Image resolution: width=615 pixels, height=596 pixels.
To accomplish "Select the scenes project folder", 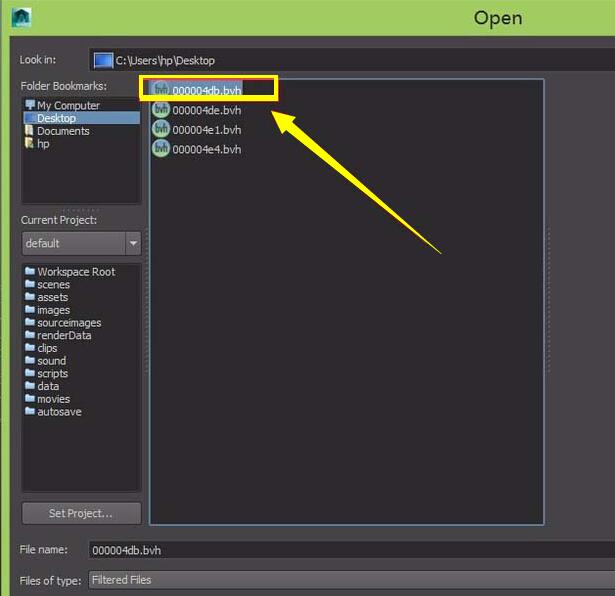I will (53, 285).
